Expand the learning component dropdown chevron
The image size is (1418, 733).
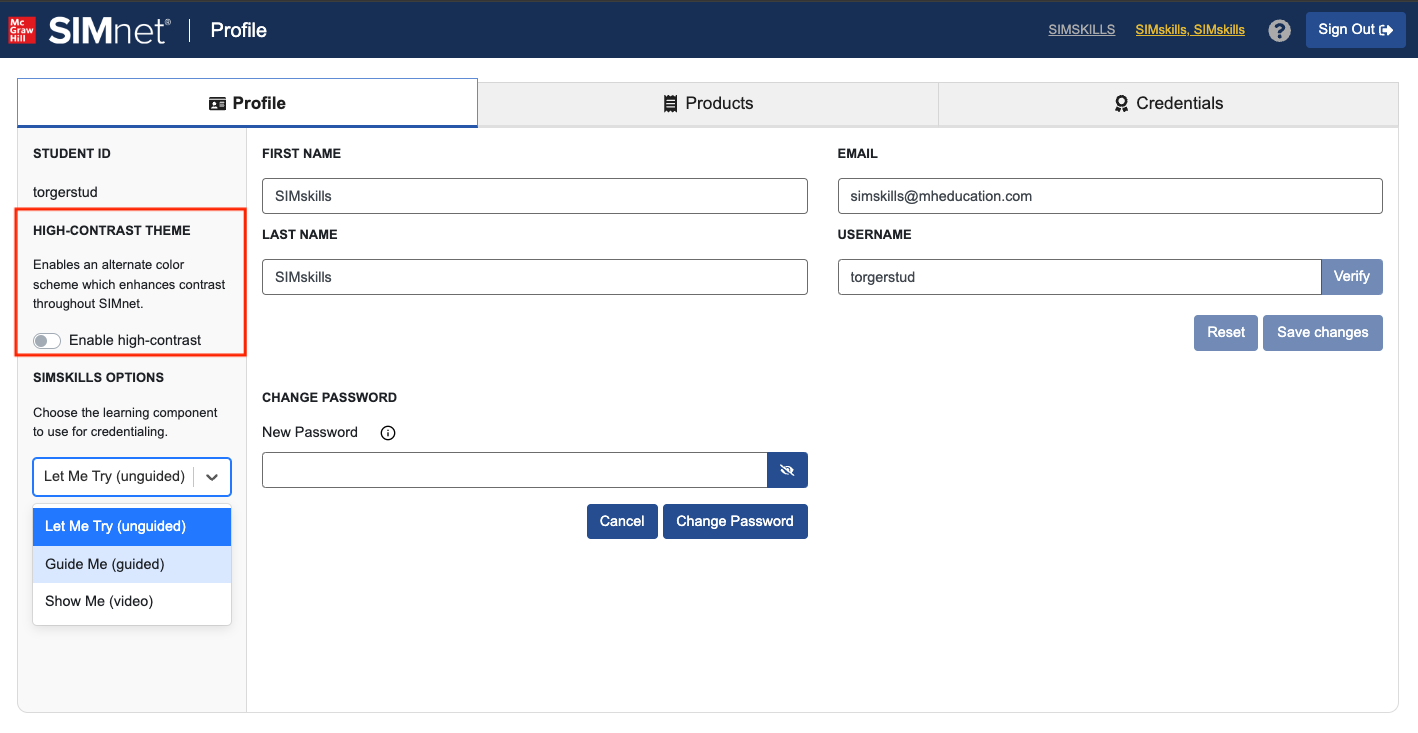click(212, 477)
